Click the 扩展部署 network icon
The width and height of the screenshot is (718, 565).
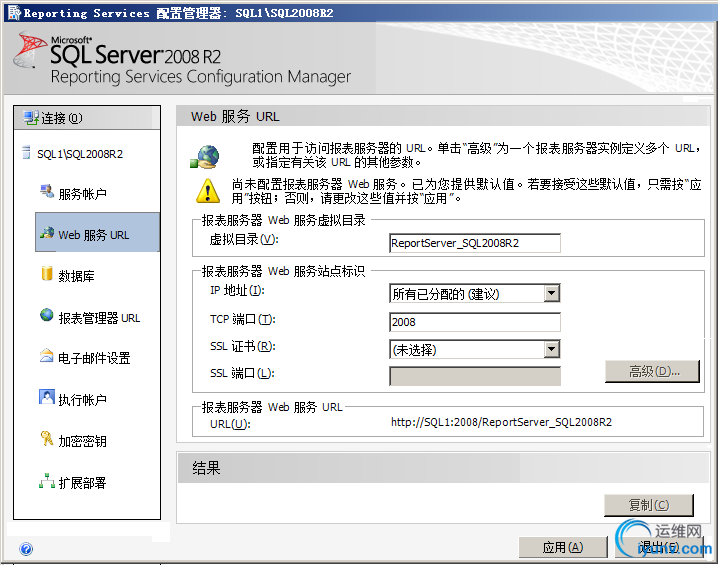(x=47, y=481)
